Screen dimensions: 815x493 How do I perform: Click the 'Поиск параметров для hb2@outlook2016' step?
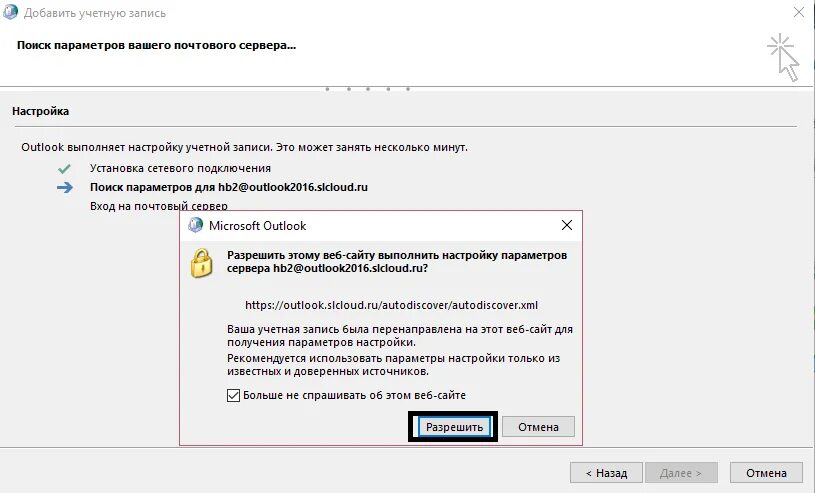click(x=229, y=187)
